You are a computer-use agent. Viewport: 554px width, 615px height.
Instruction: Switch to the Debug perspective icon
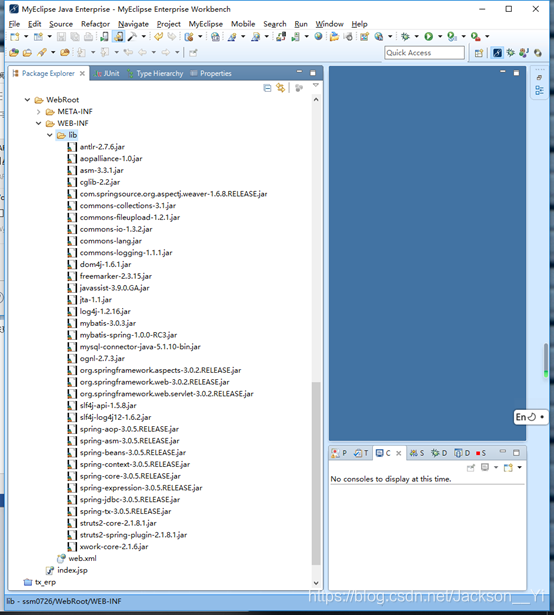click(510, 53)
